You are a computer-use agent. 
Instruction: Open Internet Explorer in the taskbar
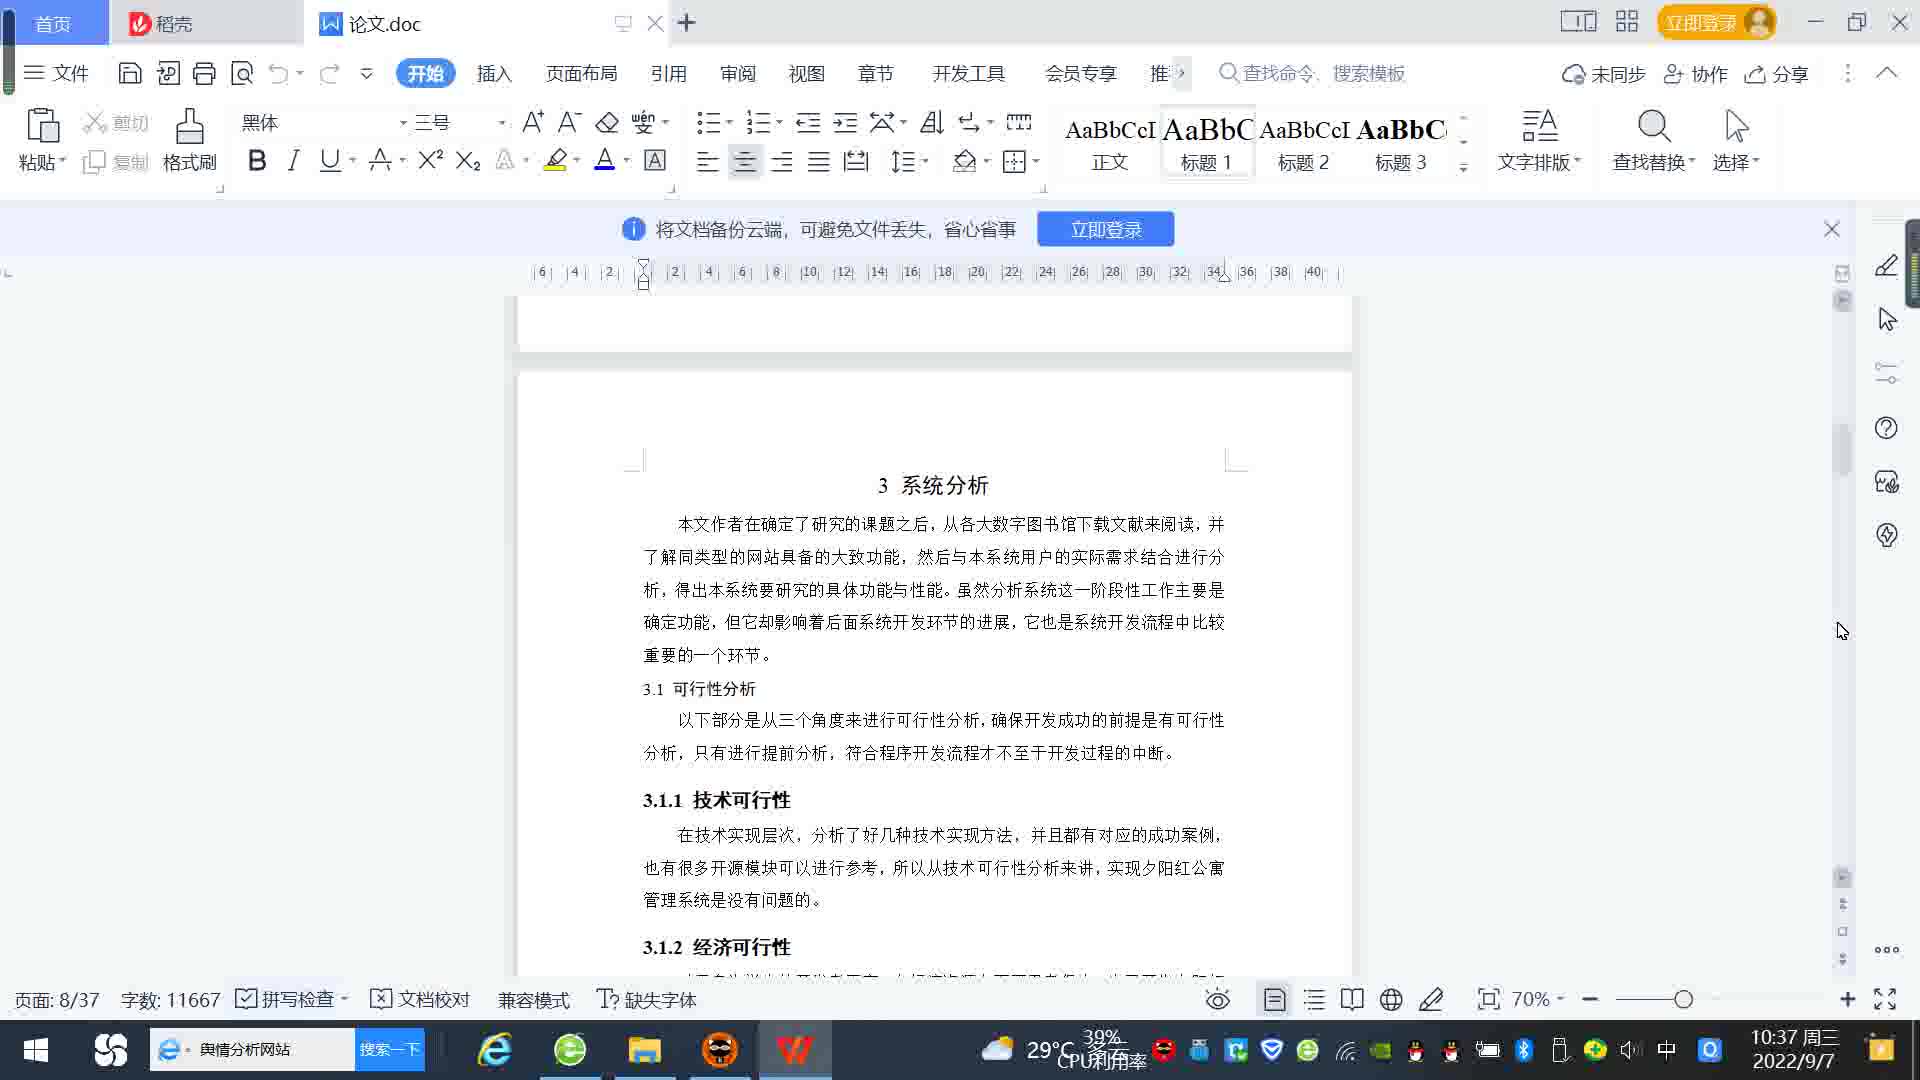click(x=495, y=1049)
